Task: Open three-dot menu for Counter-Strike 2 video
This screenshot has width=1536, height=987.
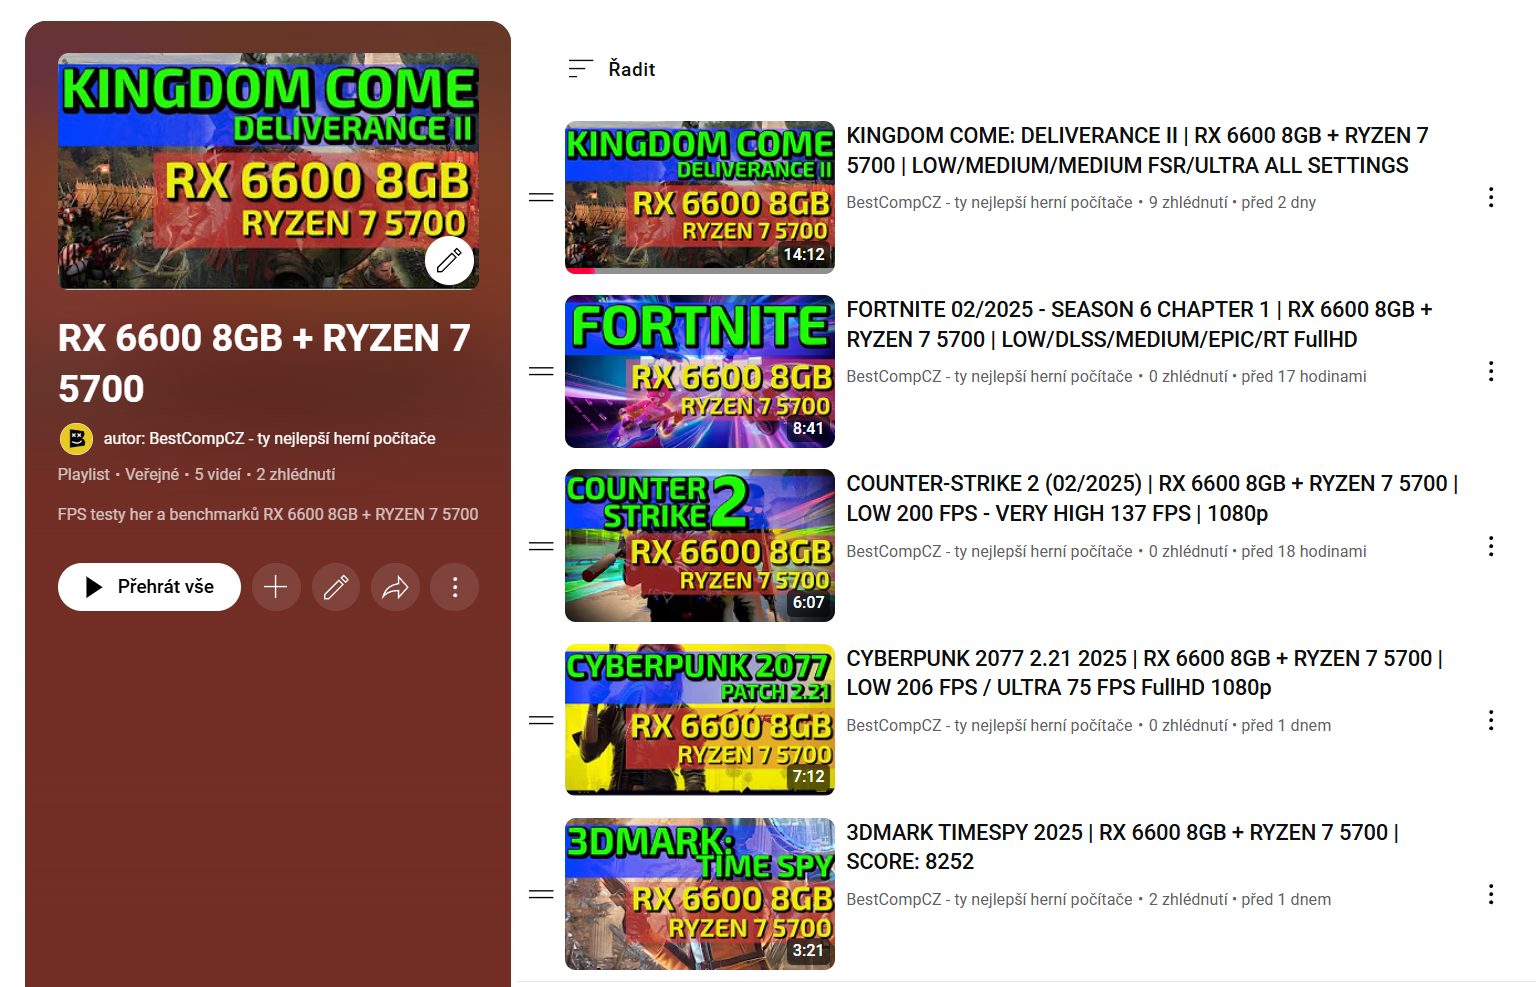Action: pyautogui.click(x=1490, y=546)
